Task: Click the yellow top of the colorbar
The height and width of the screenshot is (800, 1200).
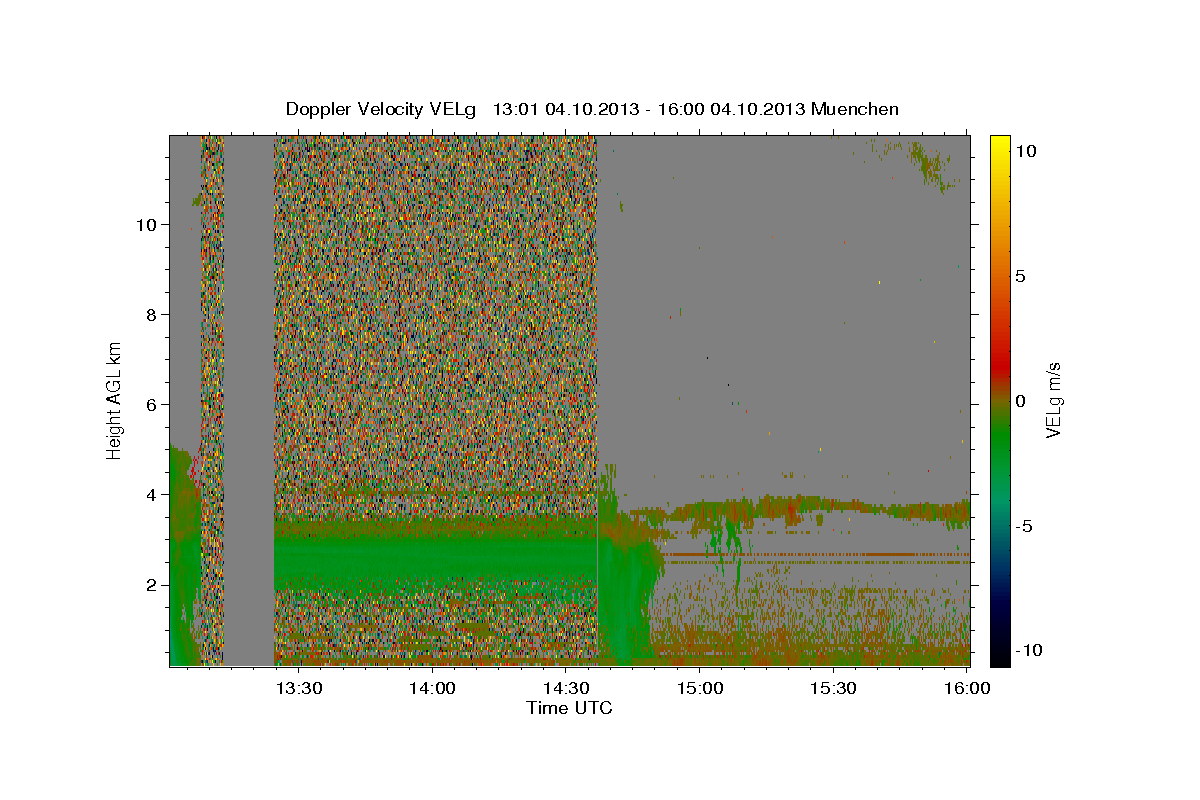Action: [x=1000, y=143]
